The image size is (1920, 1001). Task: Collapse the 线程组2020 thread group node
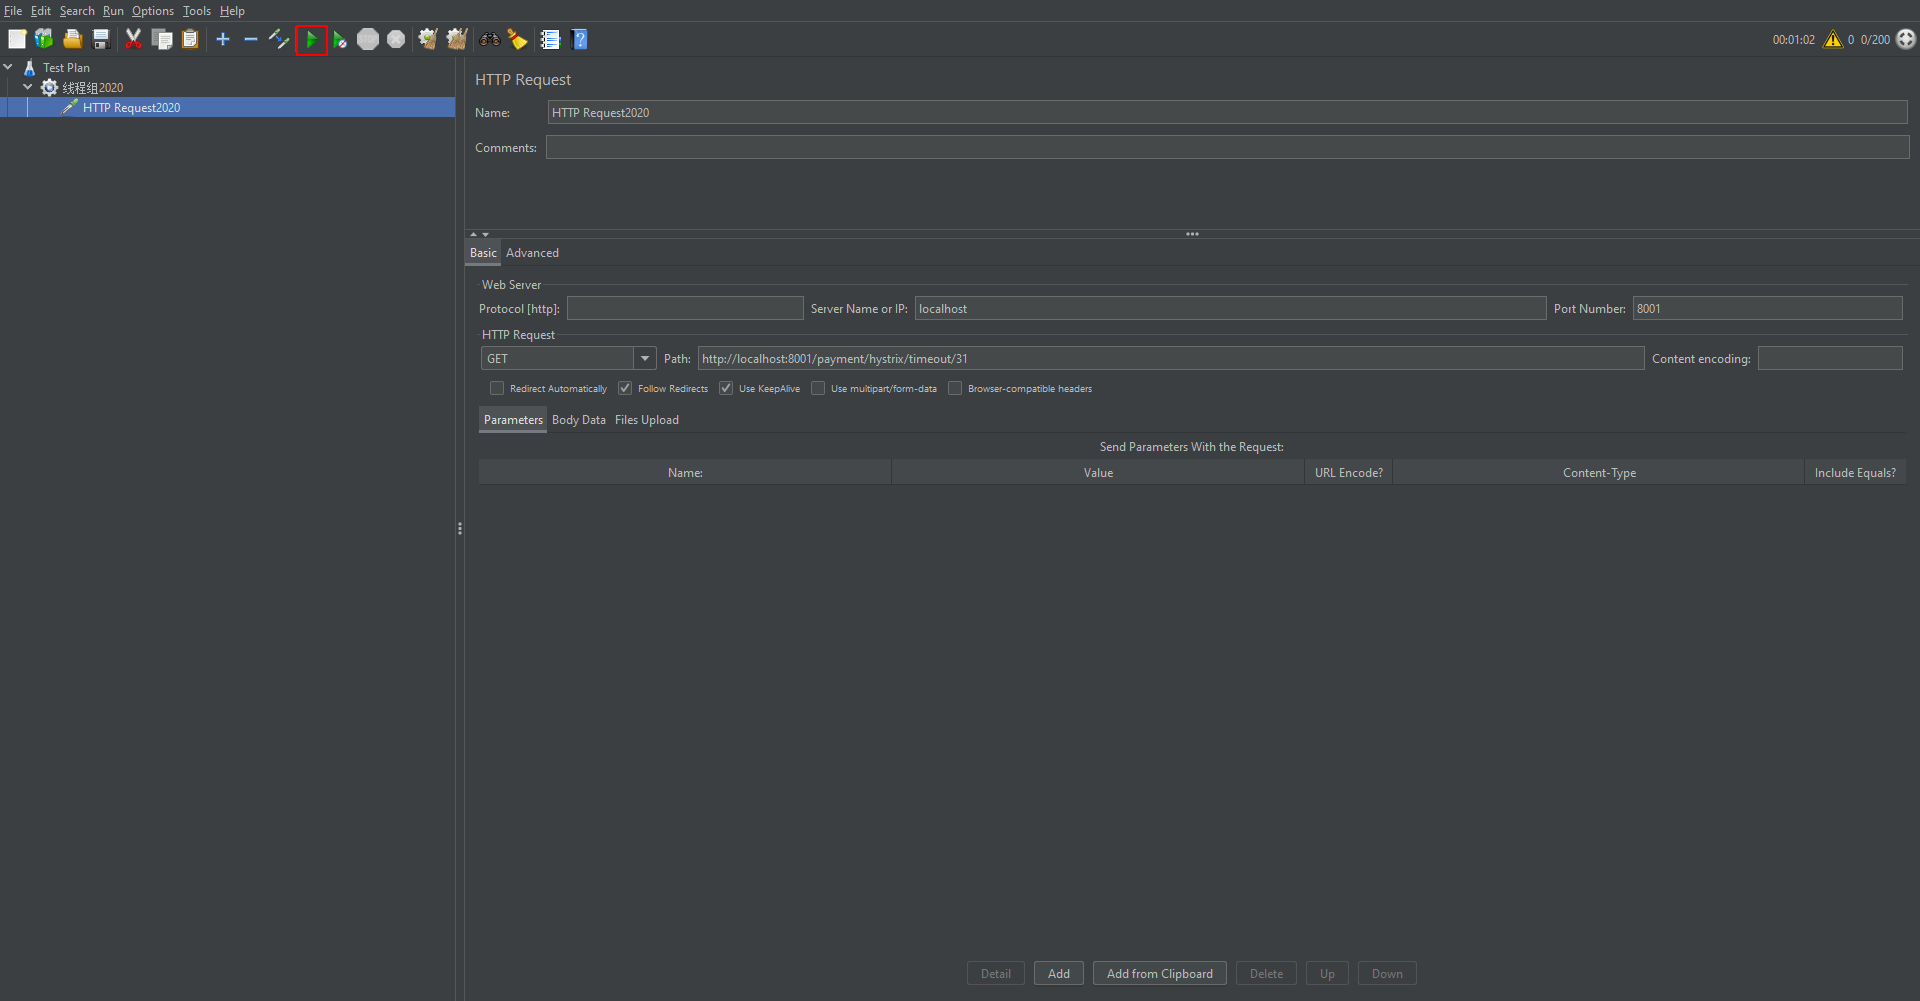(x=28, y=87)
